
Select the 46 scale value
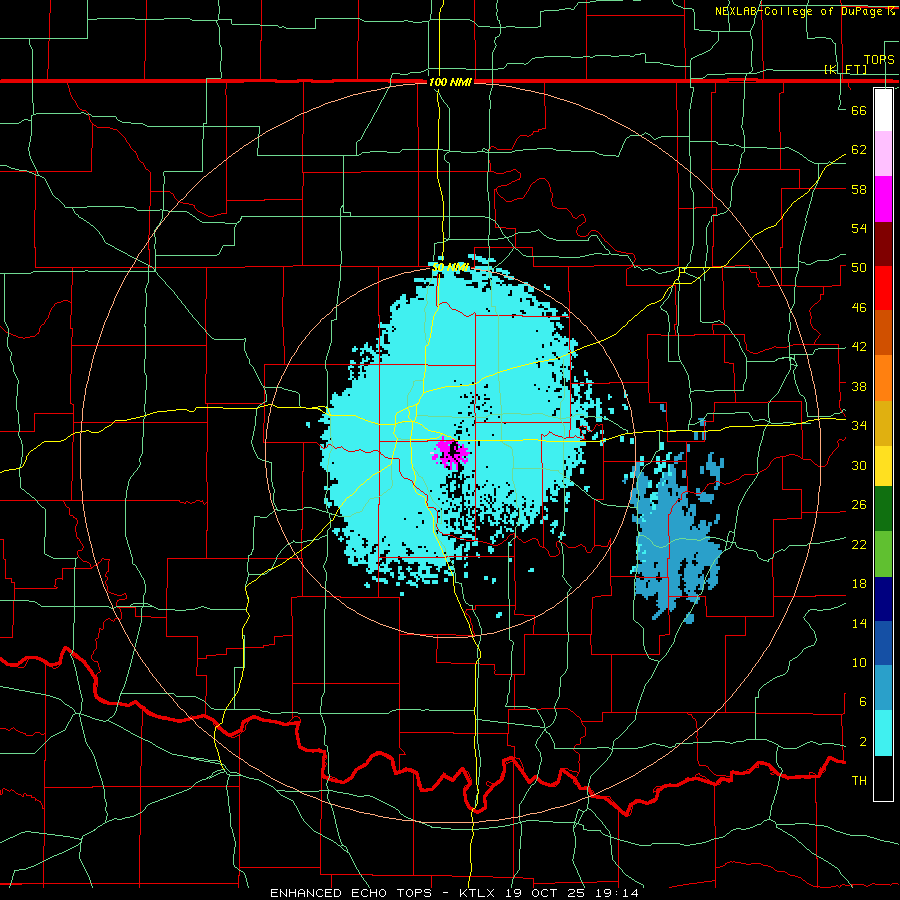(x=859, y=308)
